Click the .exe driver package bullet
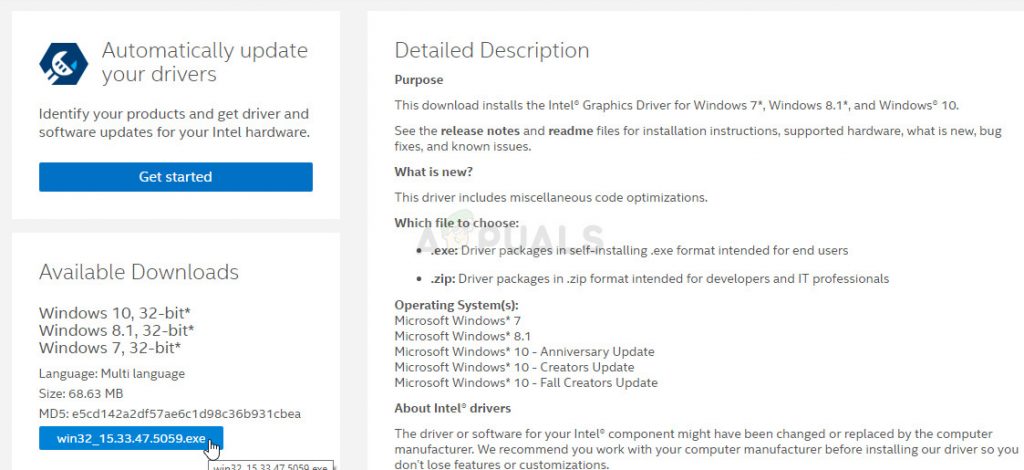This screenshot has width=1024, height=470. coord(640,250)
